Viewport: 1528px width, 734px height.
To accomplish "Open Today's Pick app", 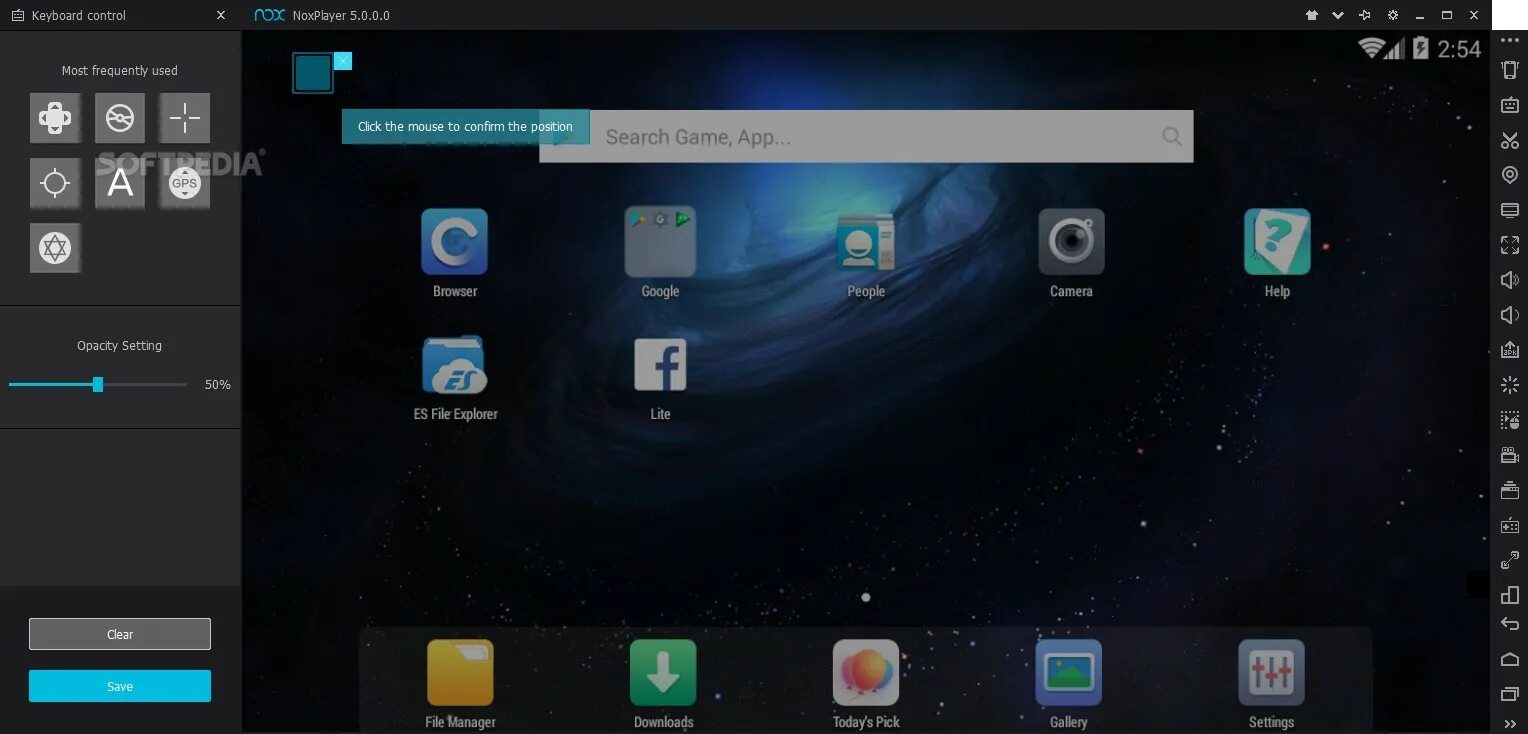I will [x=866, y=684].
